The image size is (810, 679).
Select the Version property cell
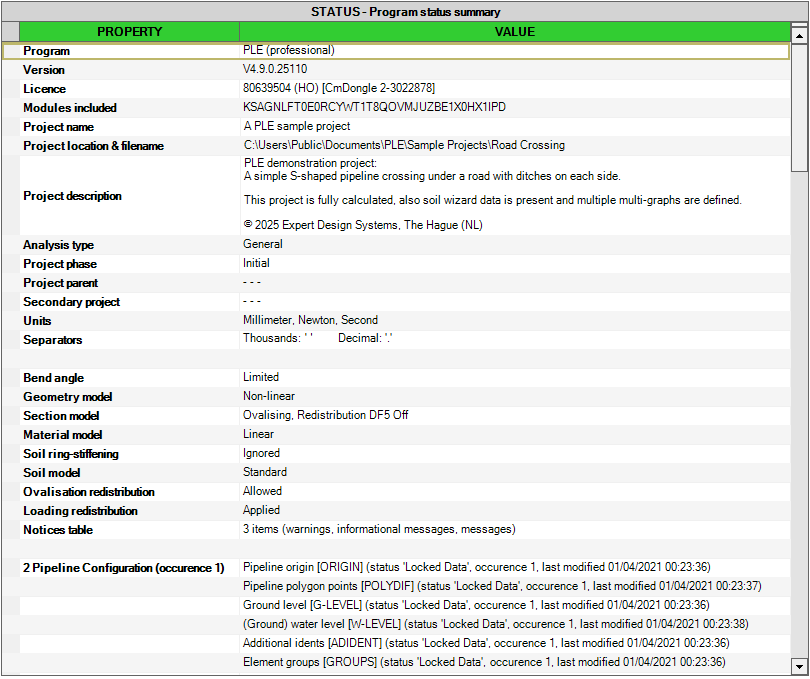[x=44, y=70]
